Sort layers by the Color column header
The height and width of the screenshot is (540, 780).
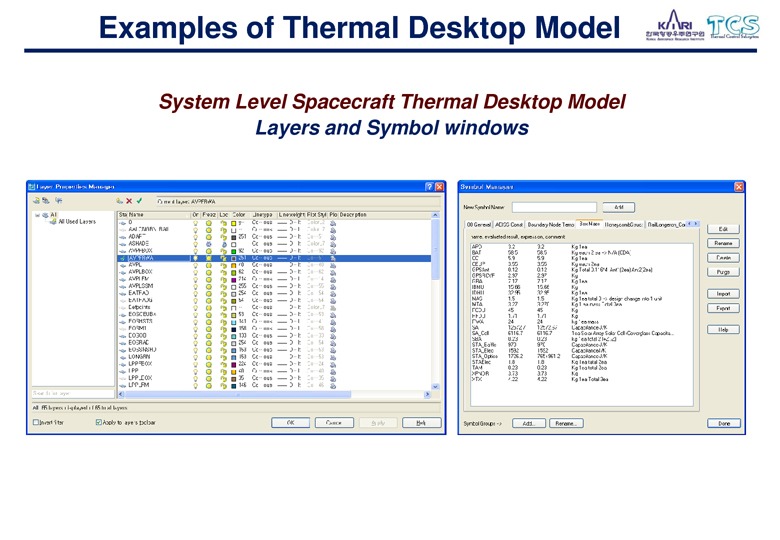pos(239,215)
